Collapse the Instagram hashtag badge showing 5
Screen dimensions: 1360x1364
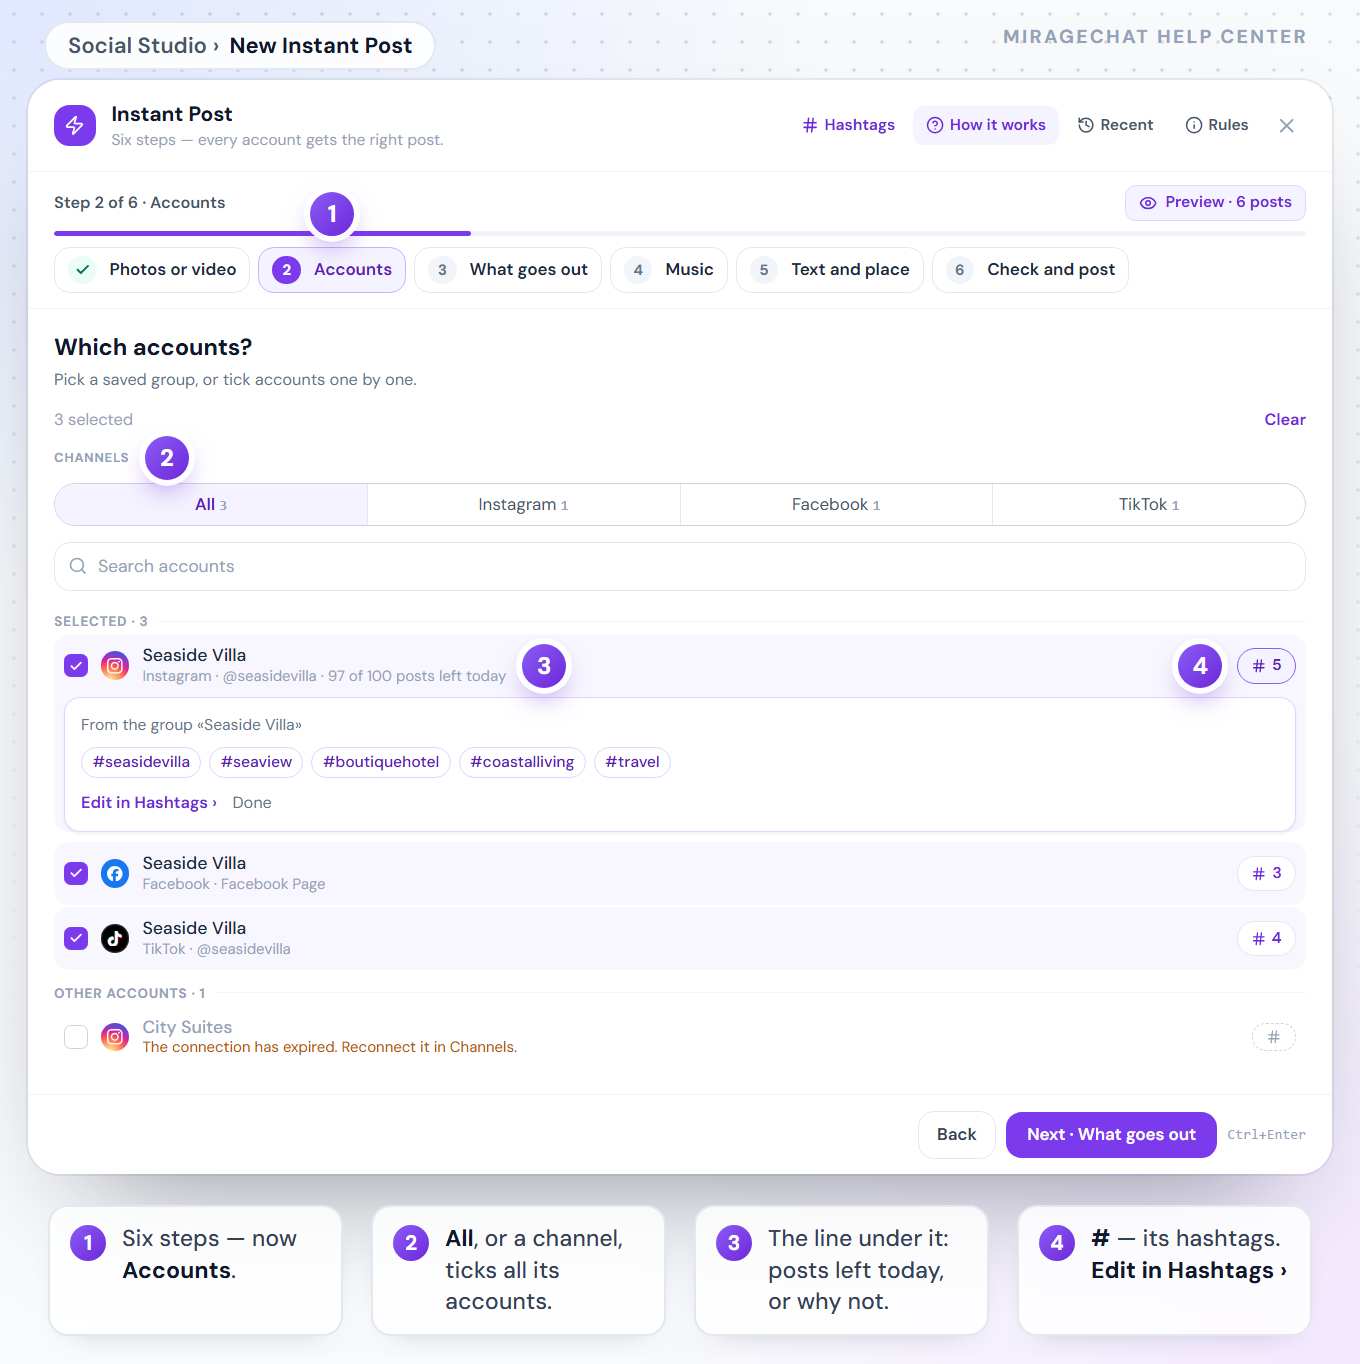point(1266,665)
